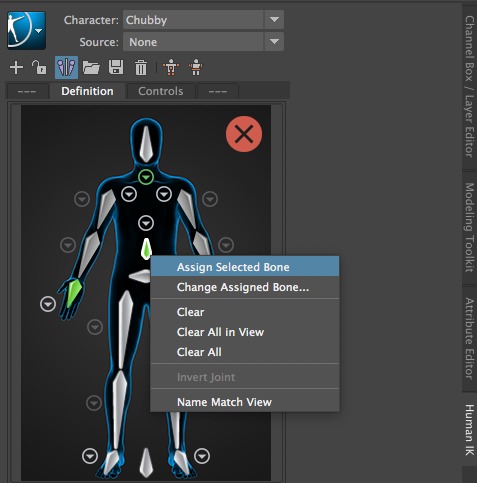Open the Attribute Editor side tab
Viewport: 477px width, 483px height.
(x=469, y=338)
